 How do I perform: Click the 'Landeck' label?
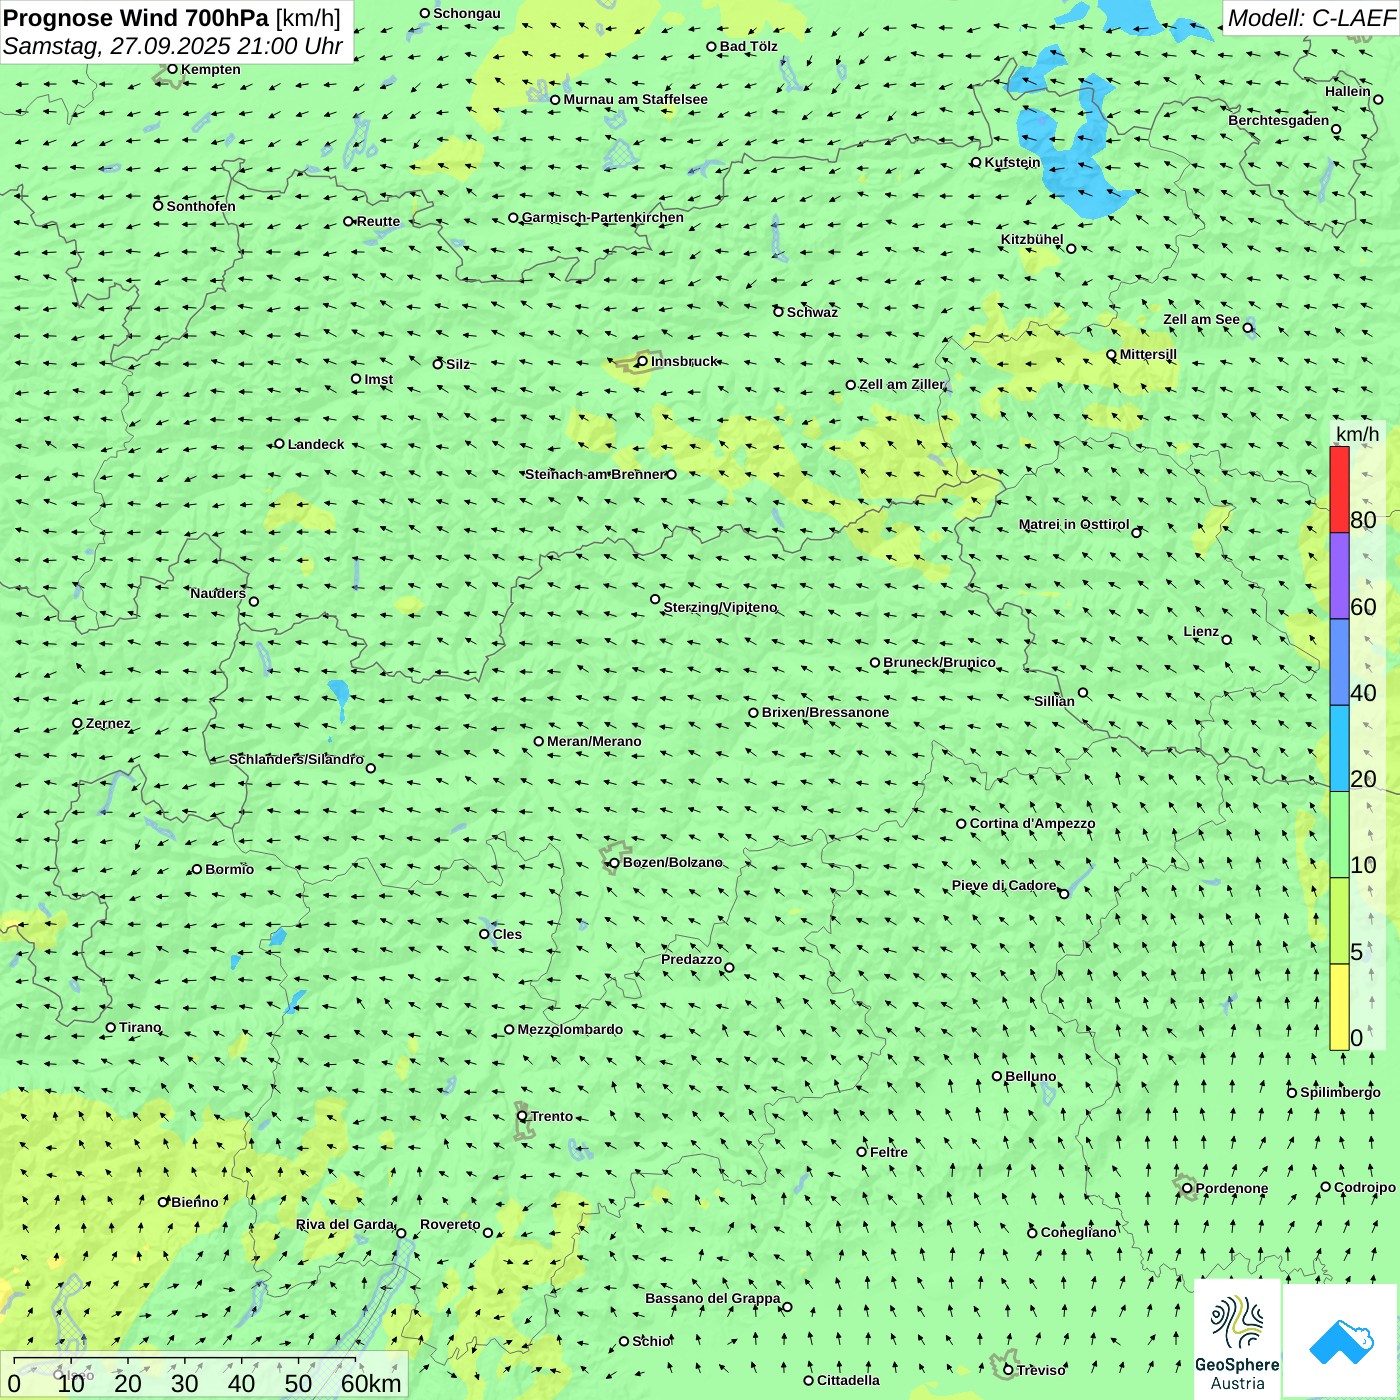tap(316, 444)
